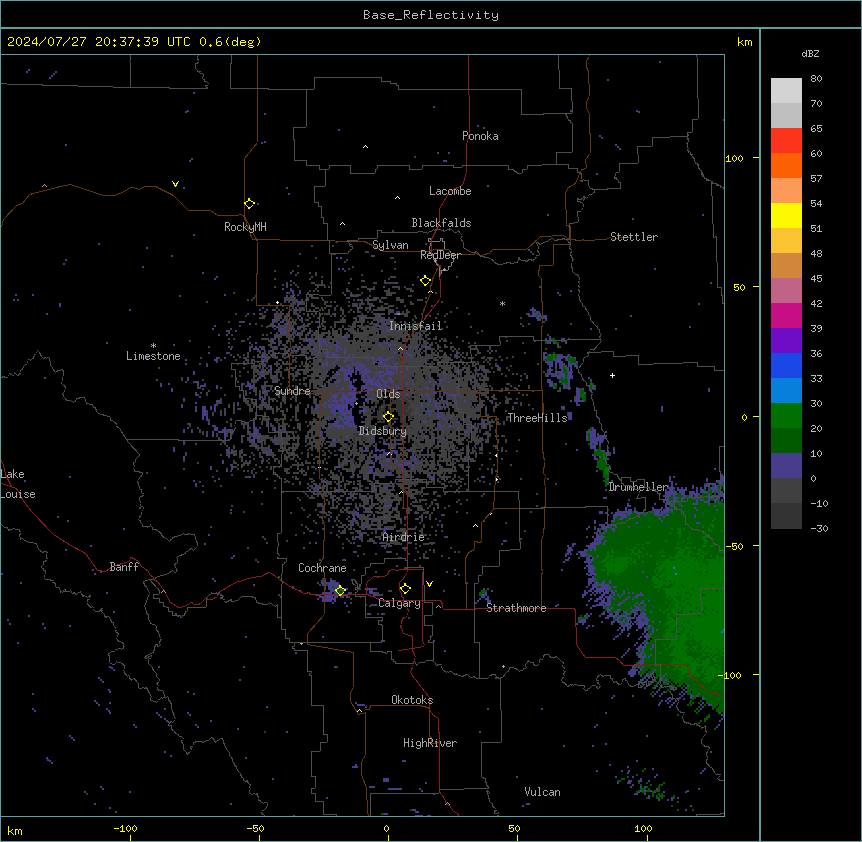Click the asterisk marker above Limestone
Viewport: 862px width, 842px height.
pyautogui.click(x=153, y=346)
